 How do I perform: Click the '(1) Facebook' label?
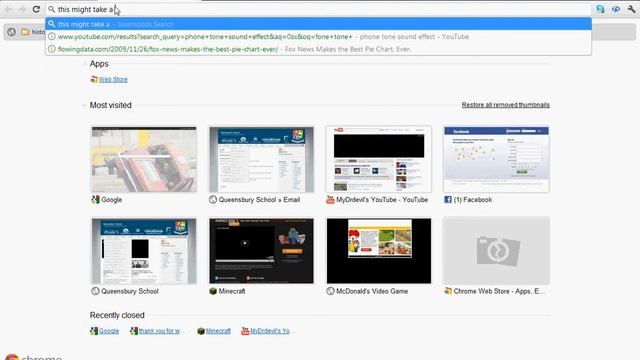[x=473, y=200]
